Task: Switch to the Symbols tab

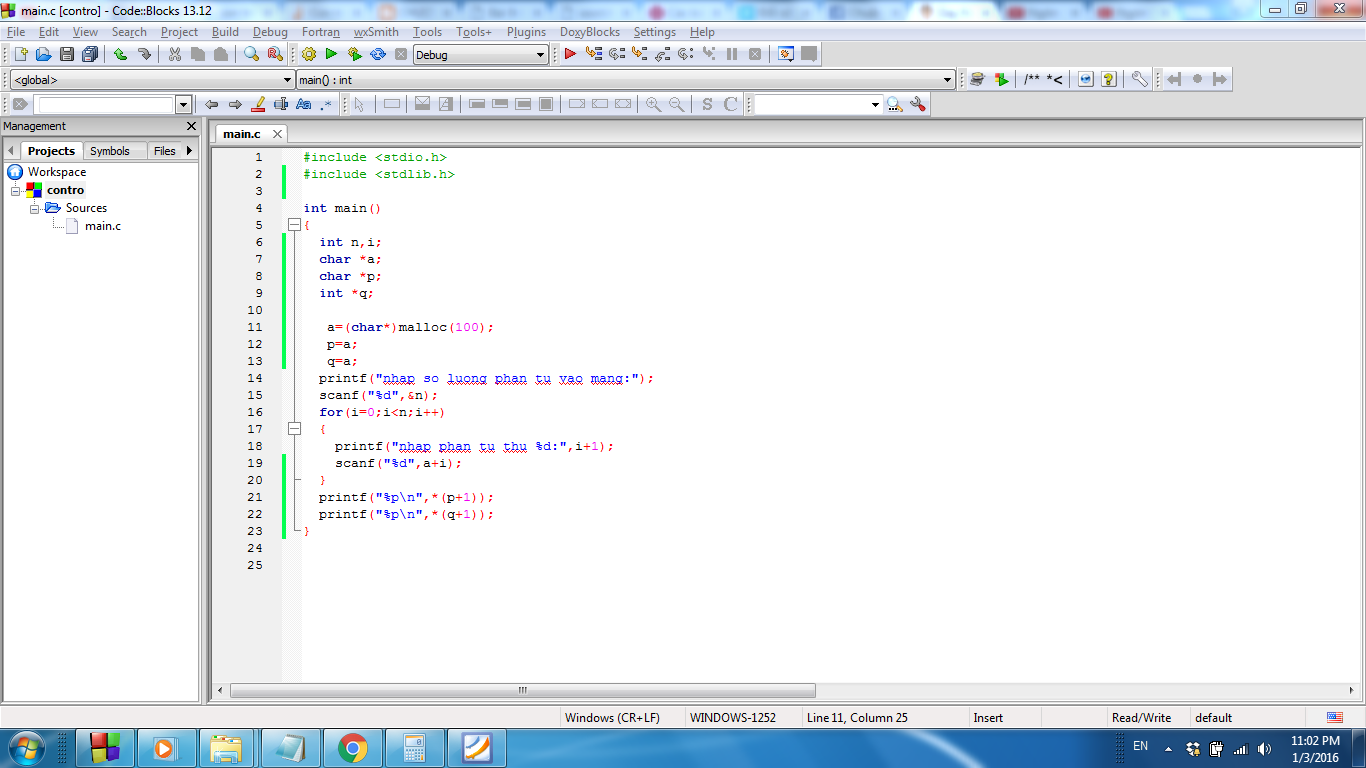Action: click(109, 151)
